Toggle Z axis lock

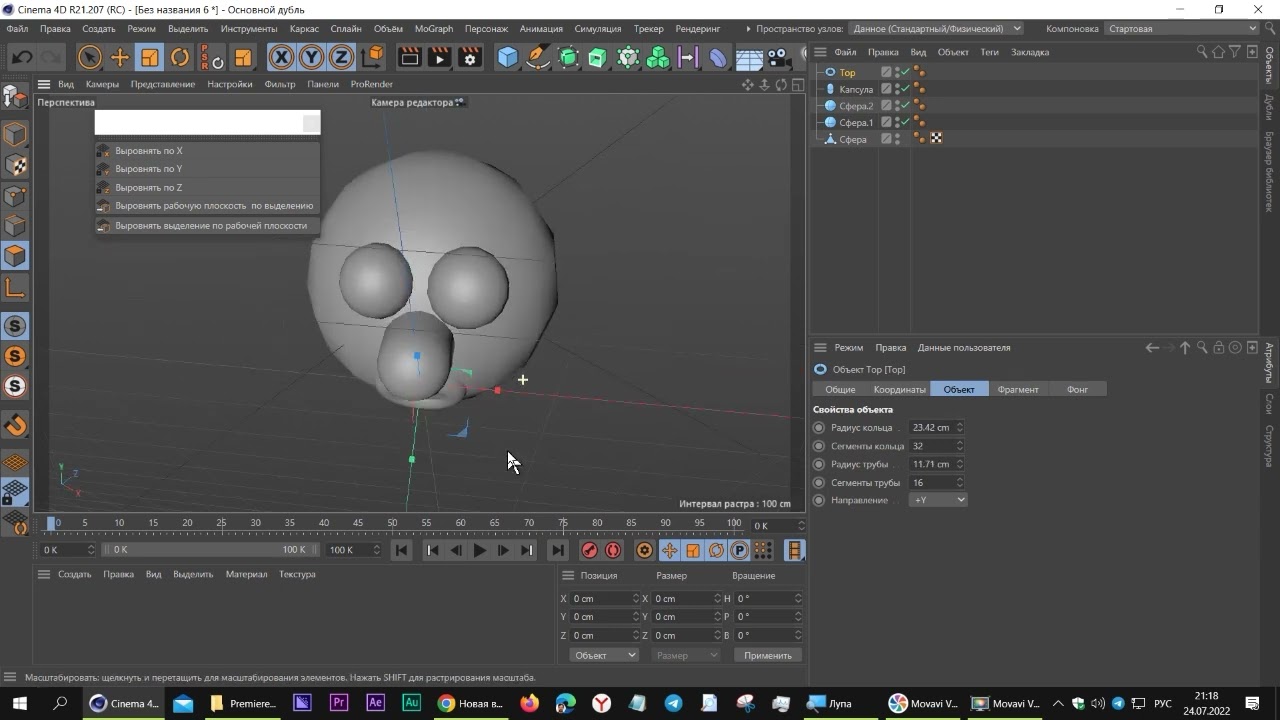(x=342, y=58)
